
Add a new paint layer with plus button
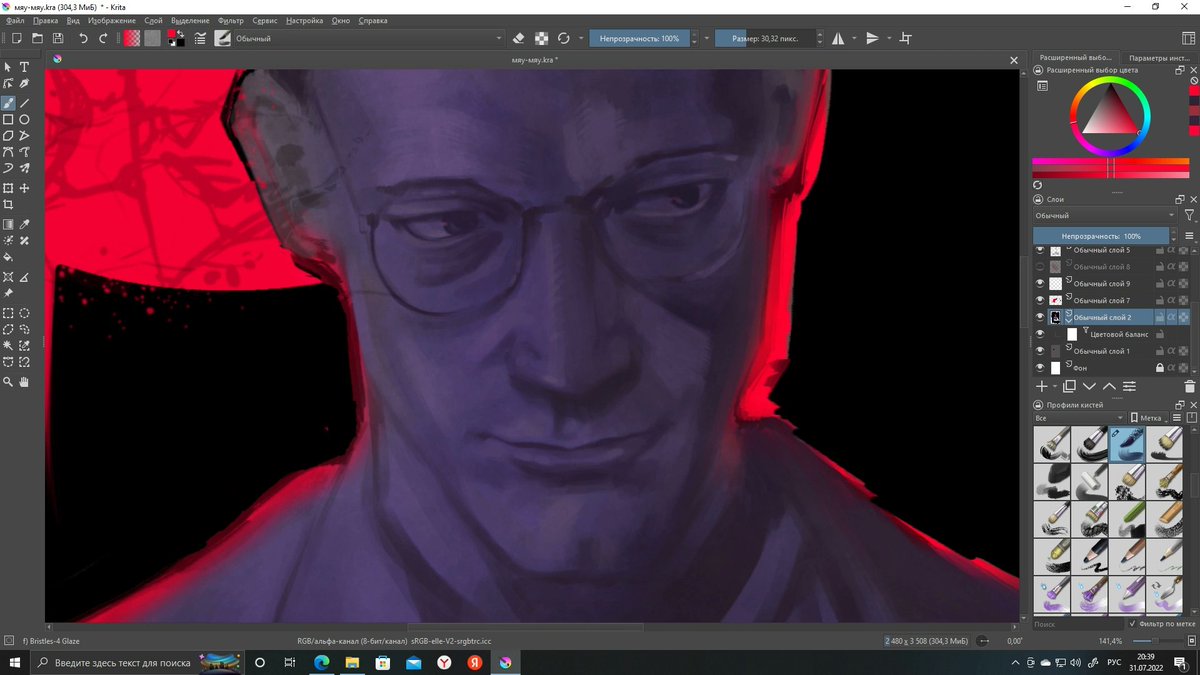coord(1041,386)
